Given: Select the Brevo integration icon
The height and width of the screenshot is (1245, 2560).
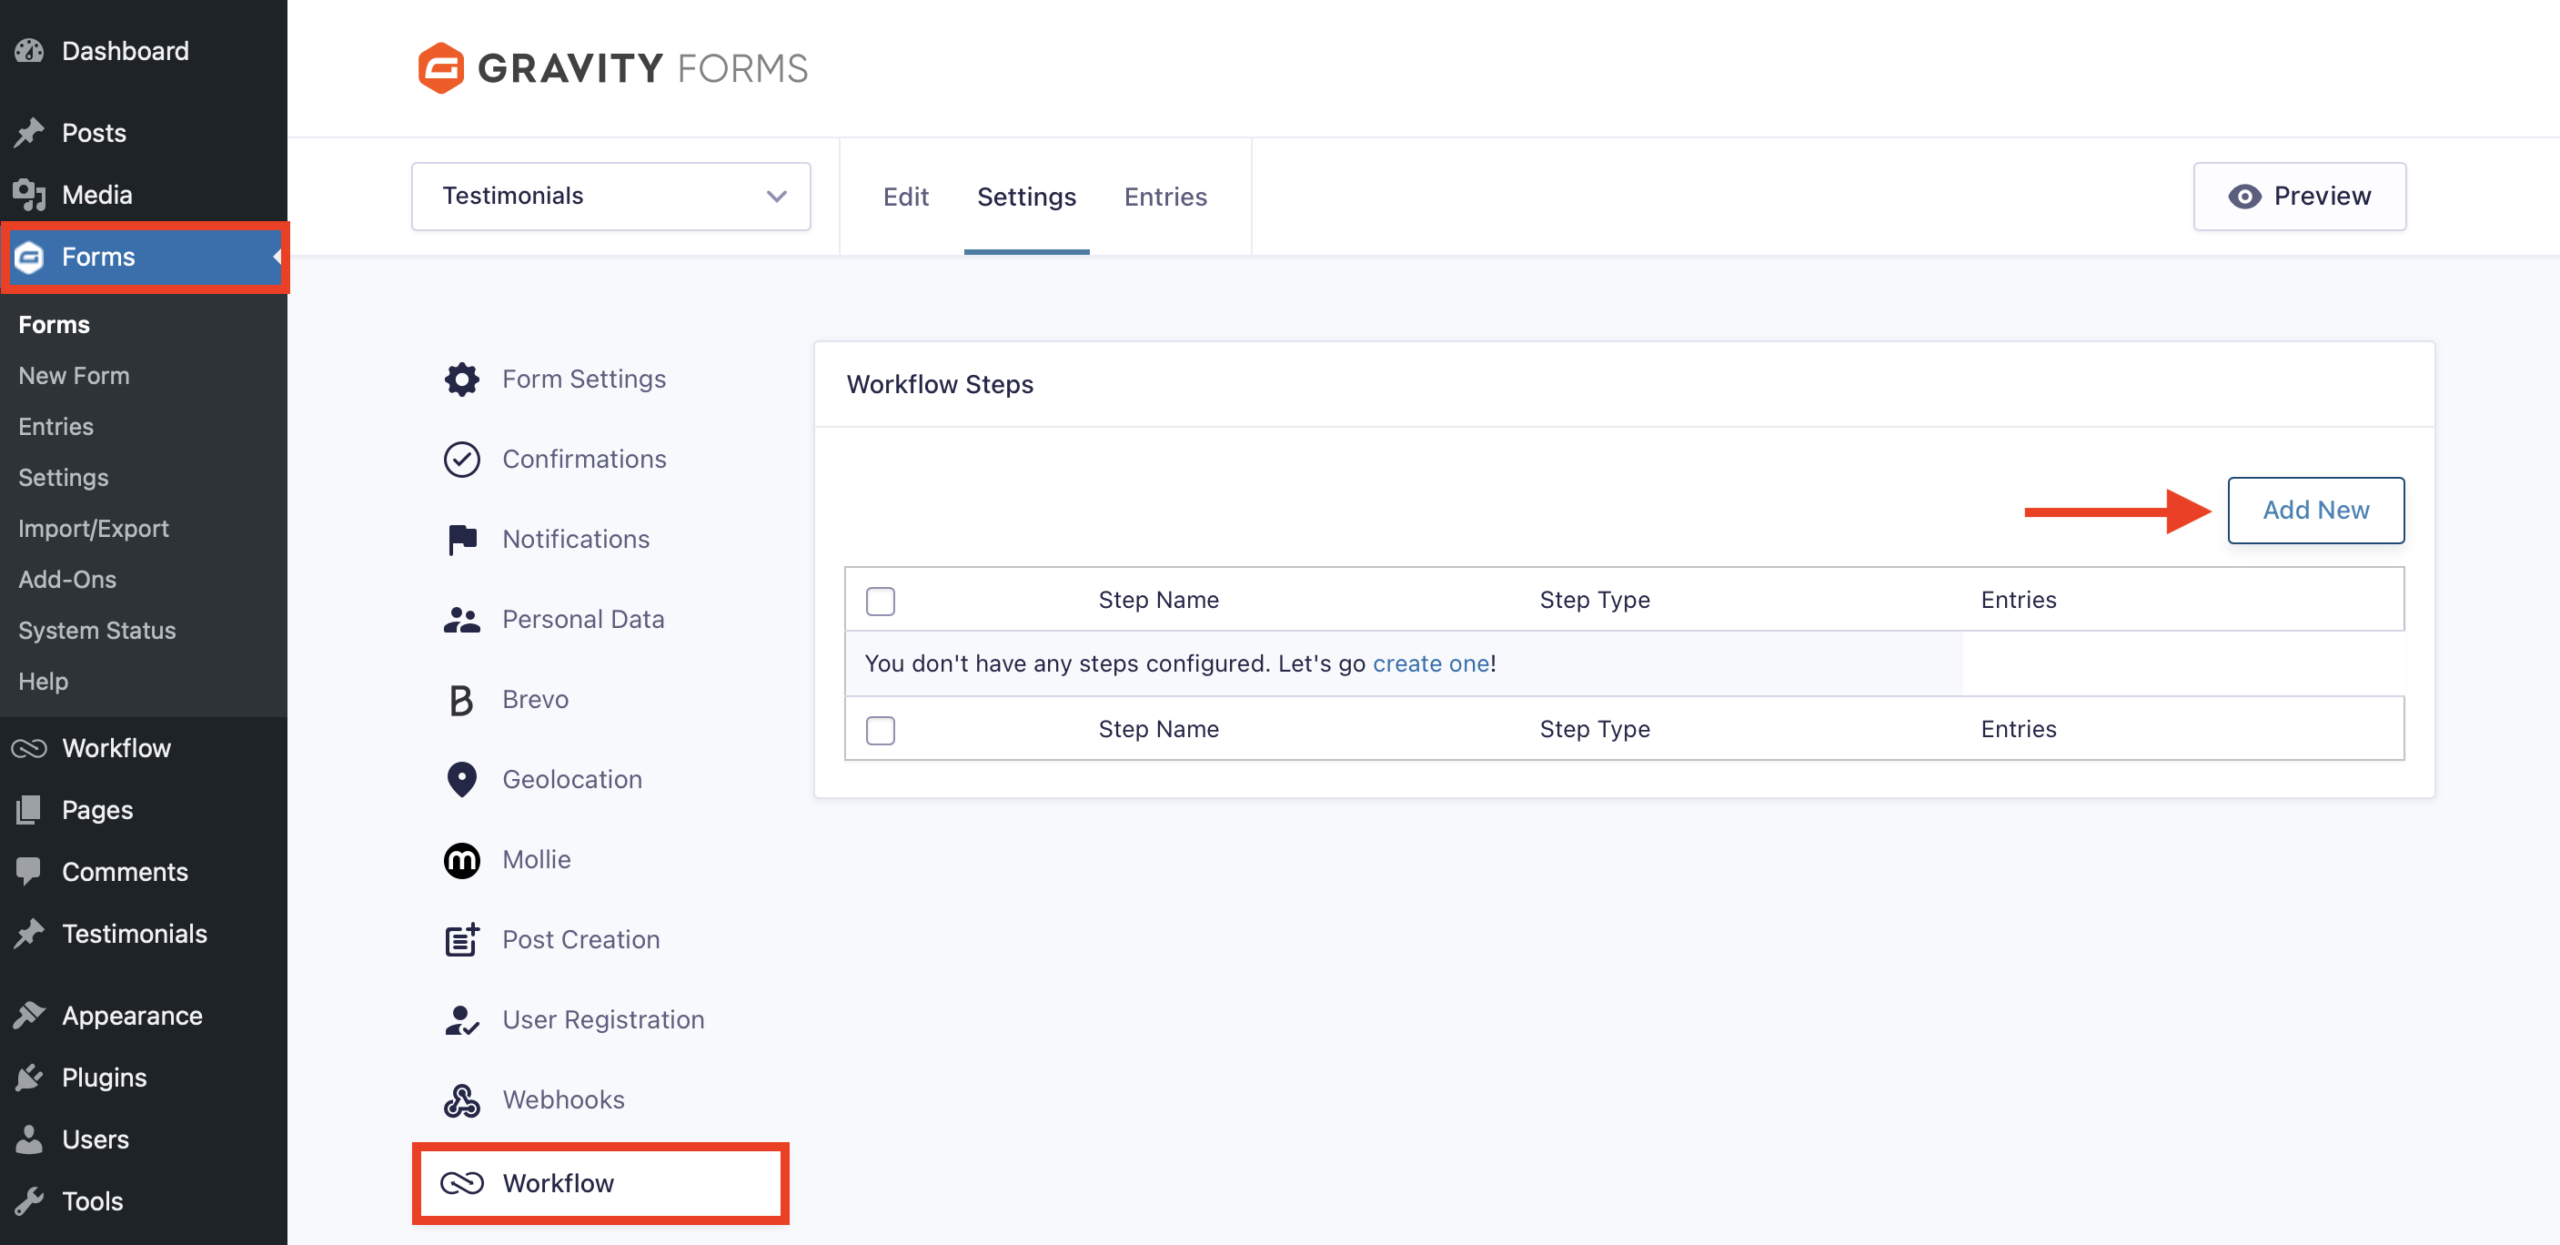Looking at the screenshot, I should (x=461, y=699).
